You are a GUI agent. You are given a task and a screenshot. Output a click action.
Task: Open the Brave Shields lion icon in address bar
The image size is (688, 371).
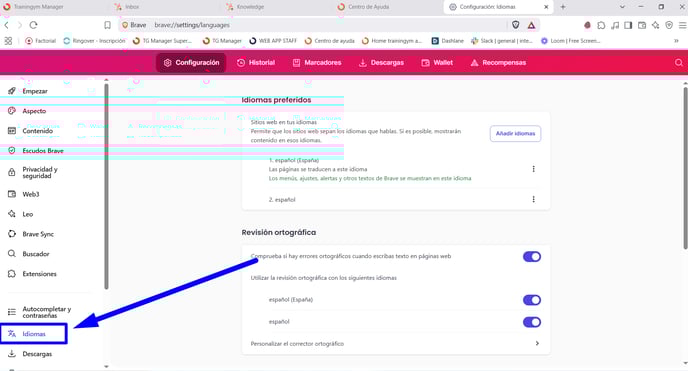[x=516, y=25]
